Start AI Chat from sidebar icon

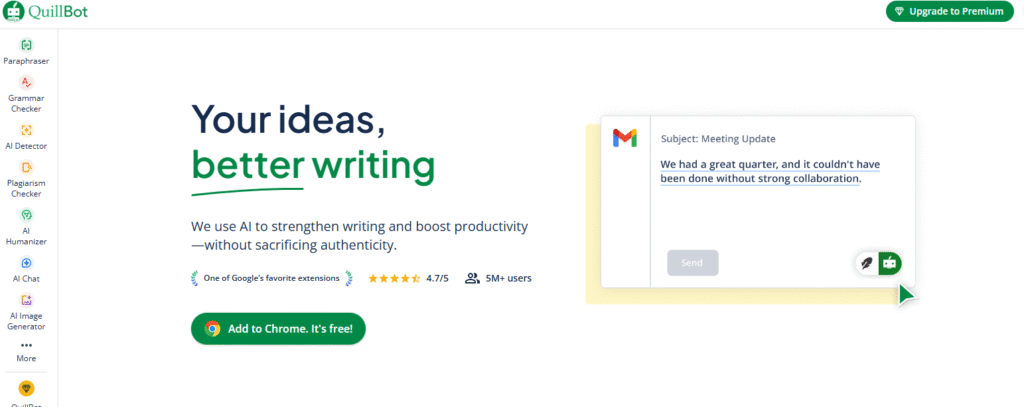(x=26, y=262)
